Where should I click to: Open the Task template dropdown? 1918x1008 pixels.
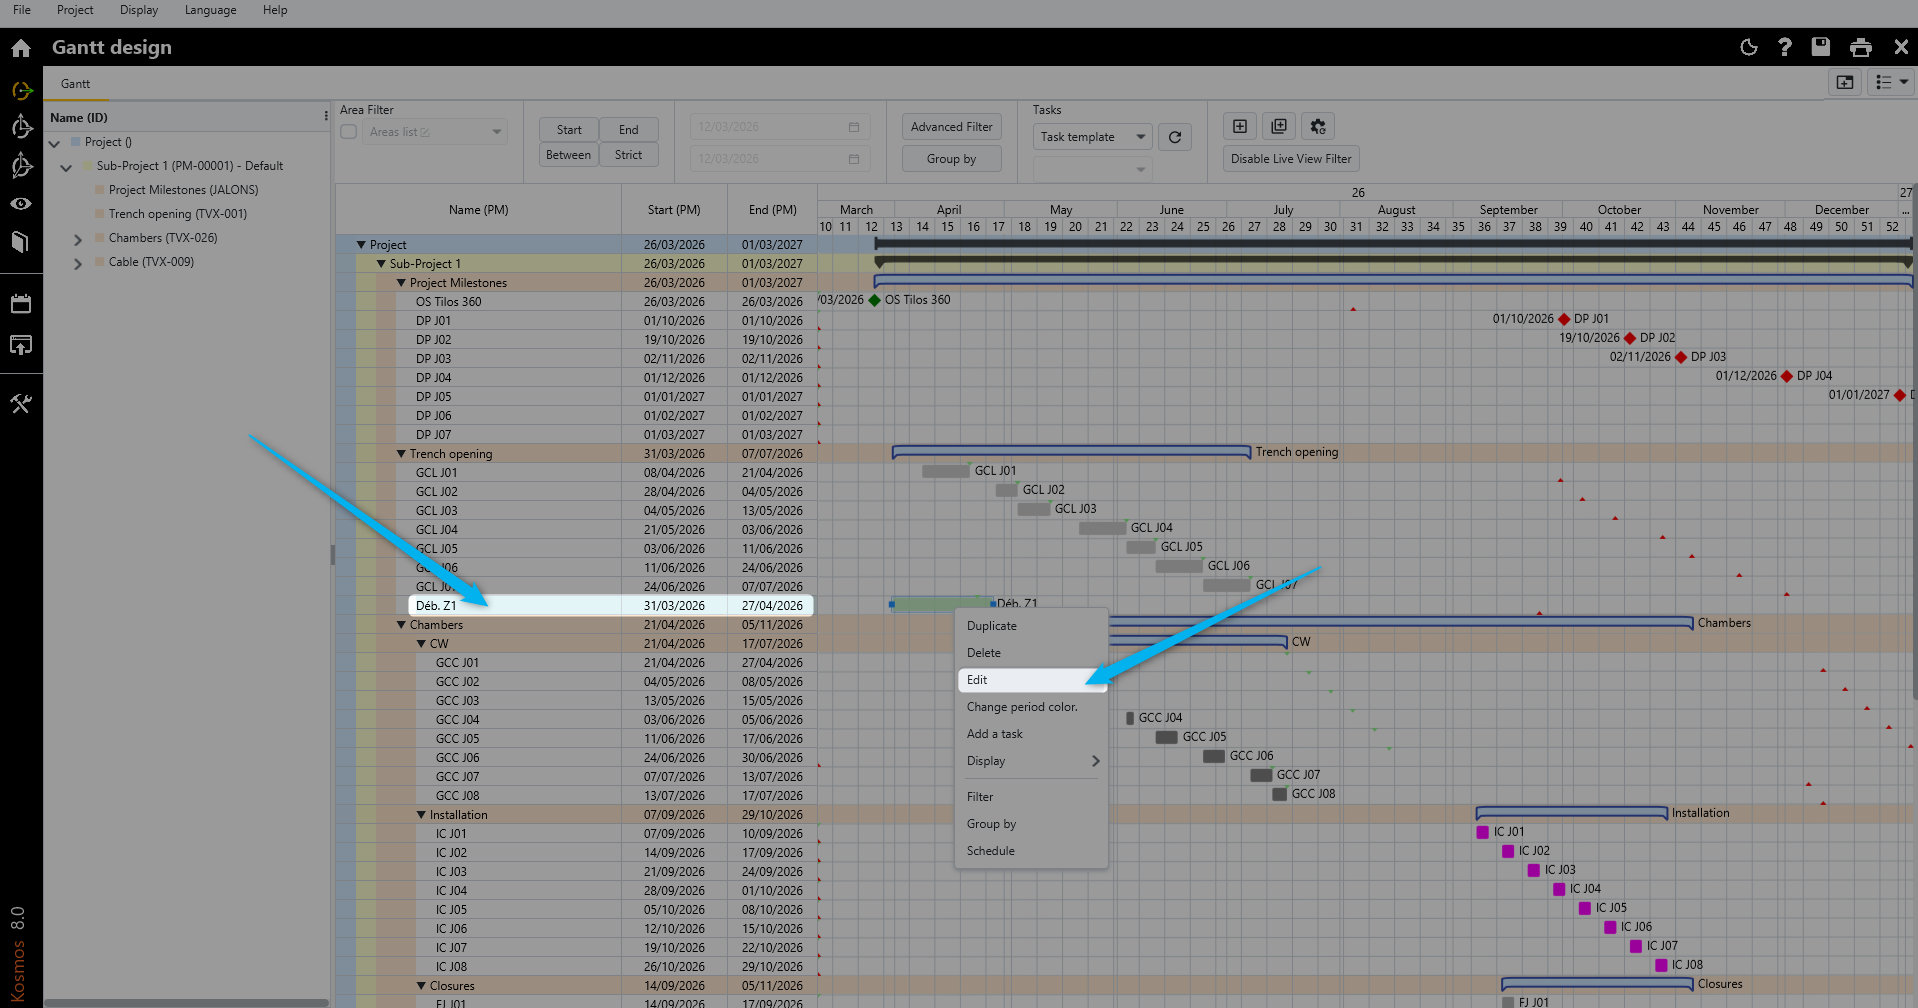(1092, 137)
